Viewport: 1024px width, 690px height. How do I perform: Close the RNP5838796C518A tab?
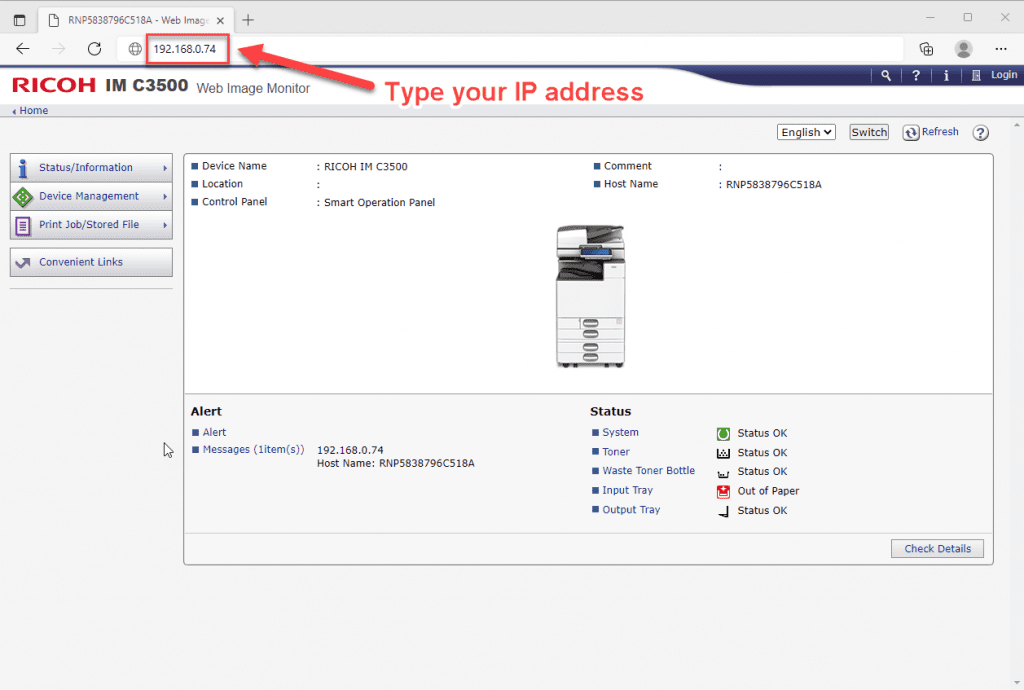tap(220, 20)
